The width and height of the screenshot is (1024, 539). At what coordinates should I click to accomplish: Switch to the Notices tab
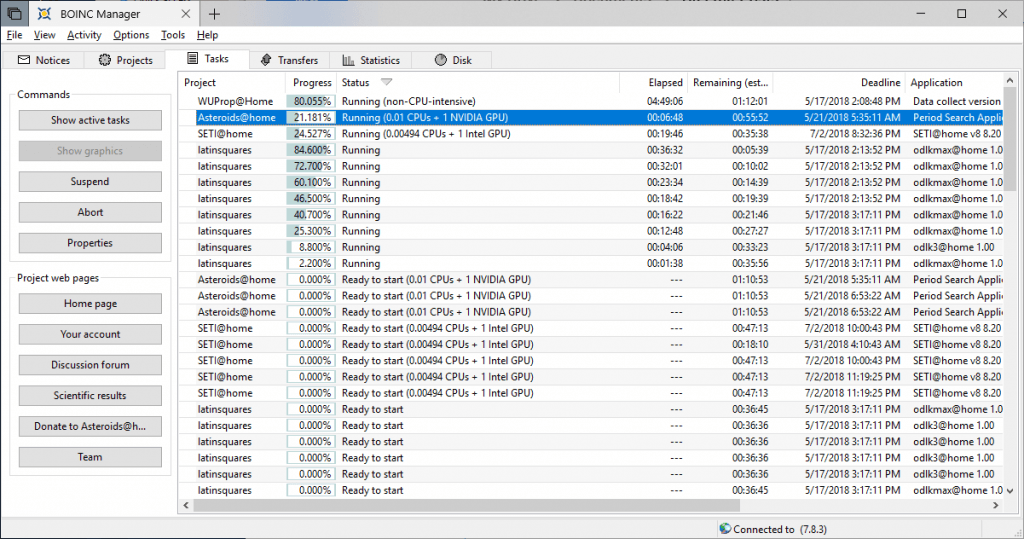tap(43, 59)
